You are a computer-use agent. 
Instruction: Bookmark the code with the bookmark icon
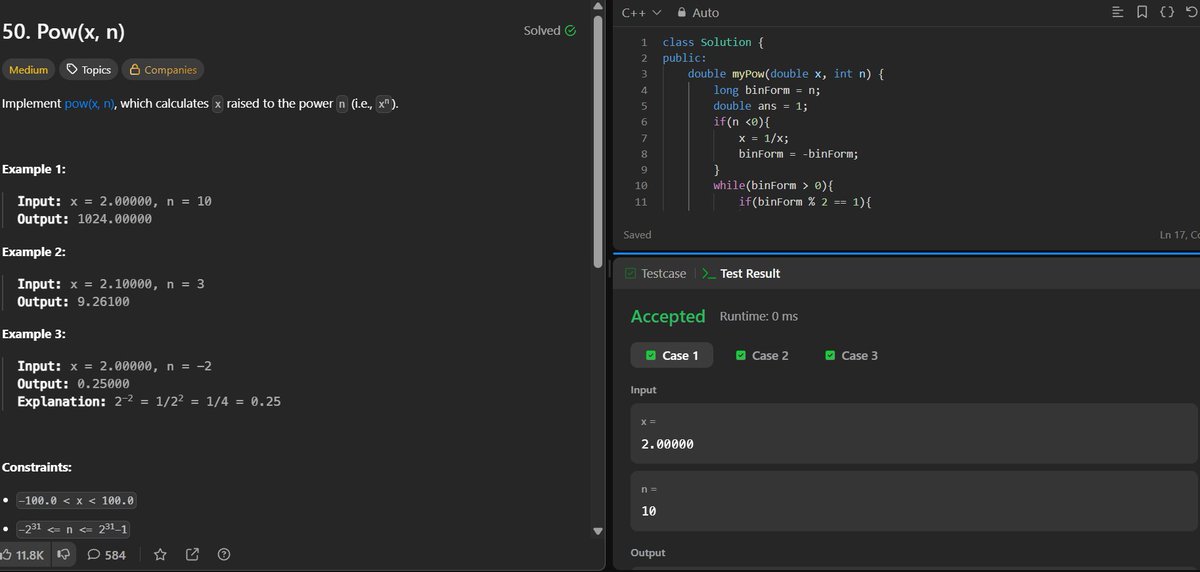[1142, 13]
